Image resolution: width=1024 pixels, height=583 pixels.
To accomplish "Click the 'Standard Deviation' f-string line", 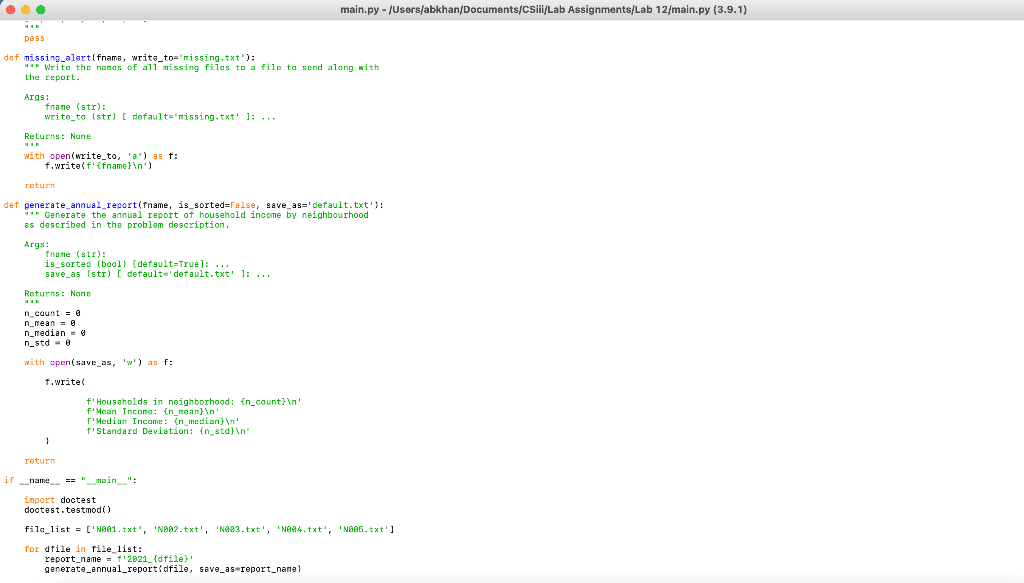I will (168, 432).
